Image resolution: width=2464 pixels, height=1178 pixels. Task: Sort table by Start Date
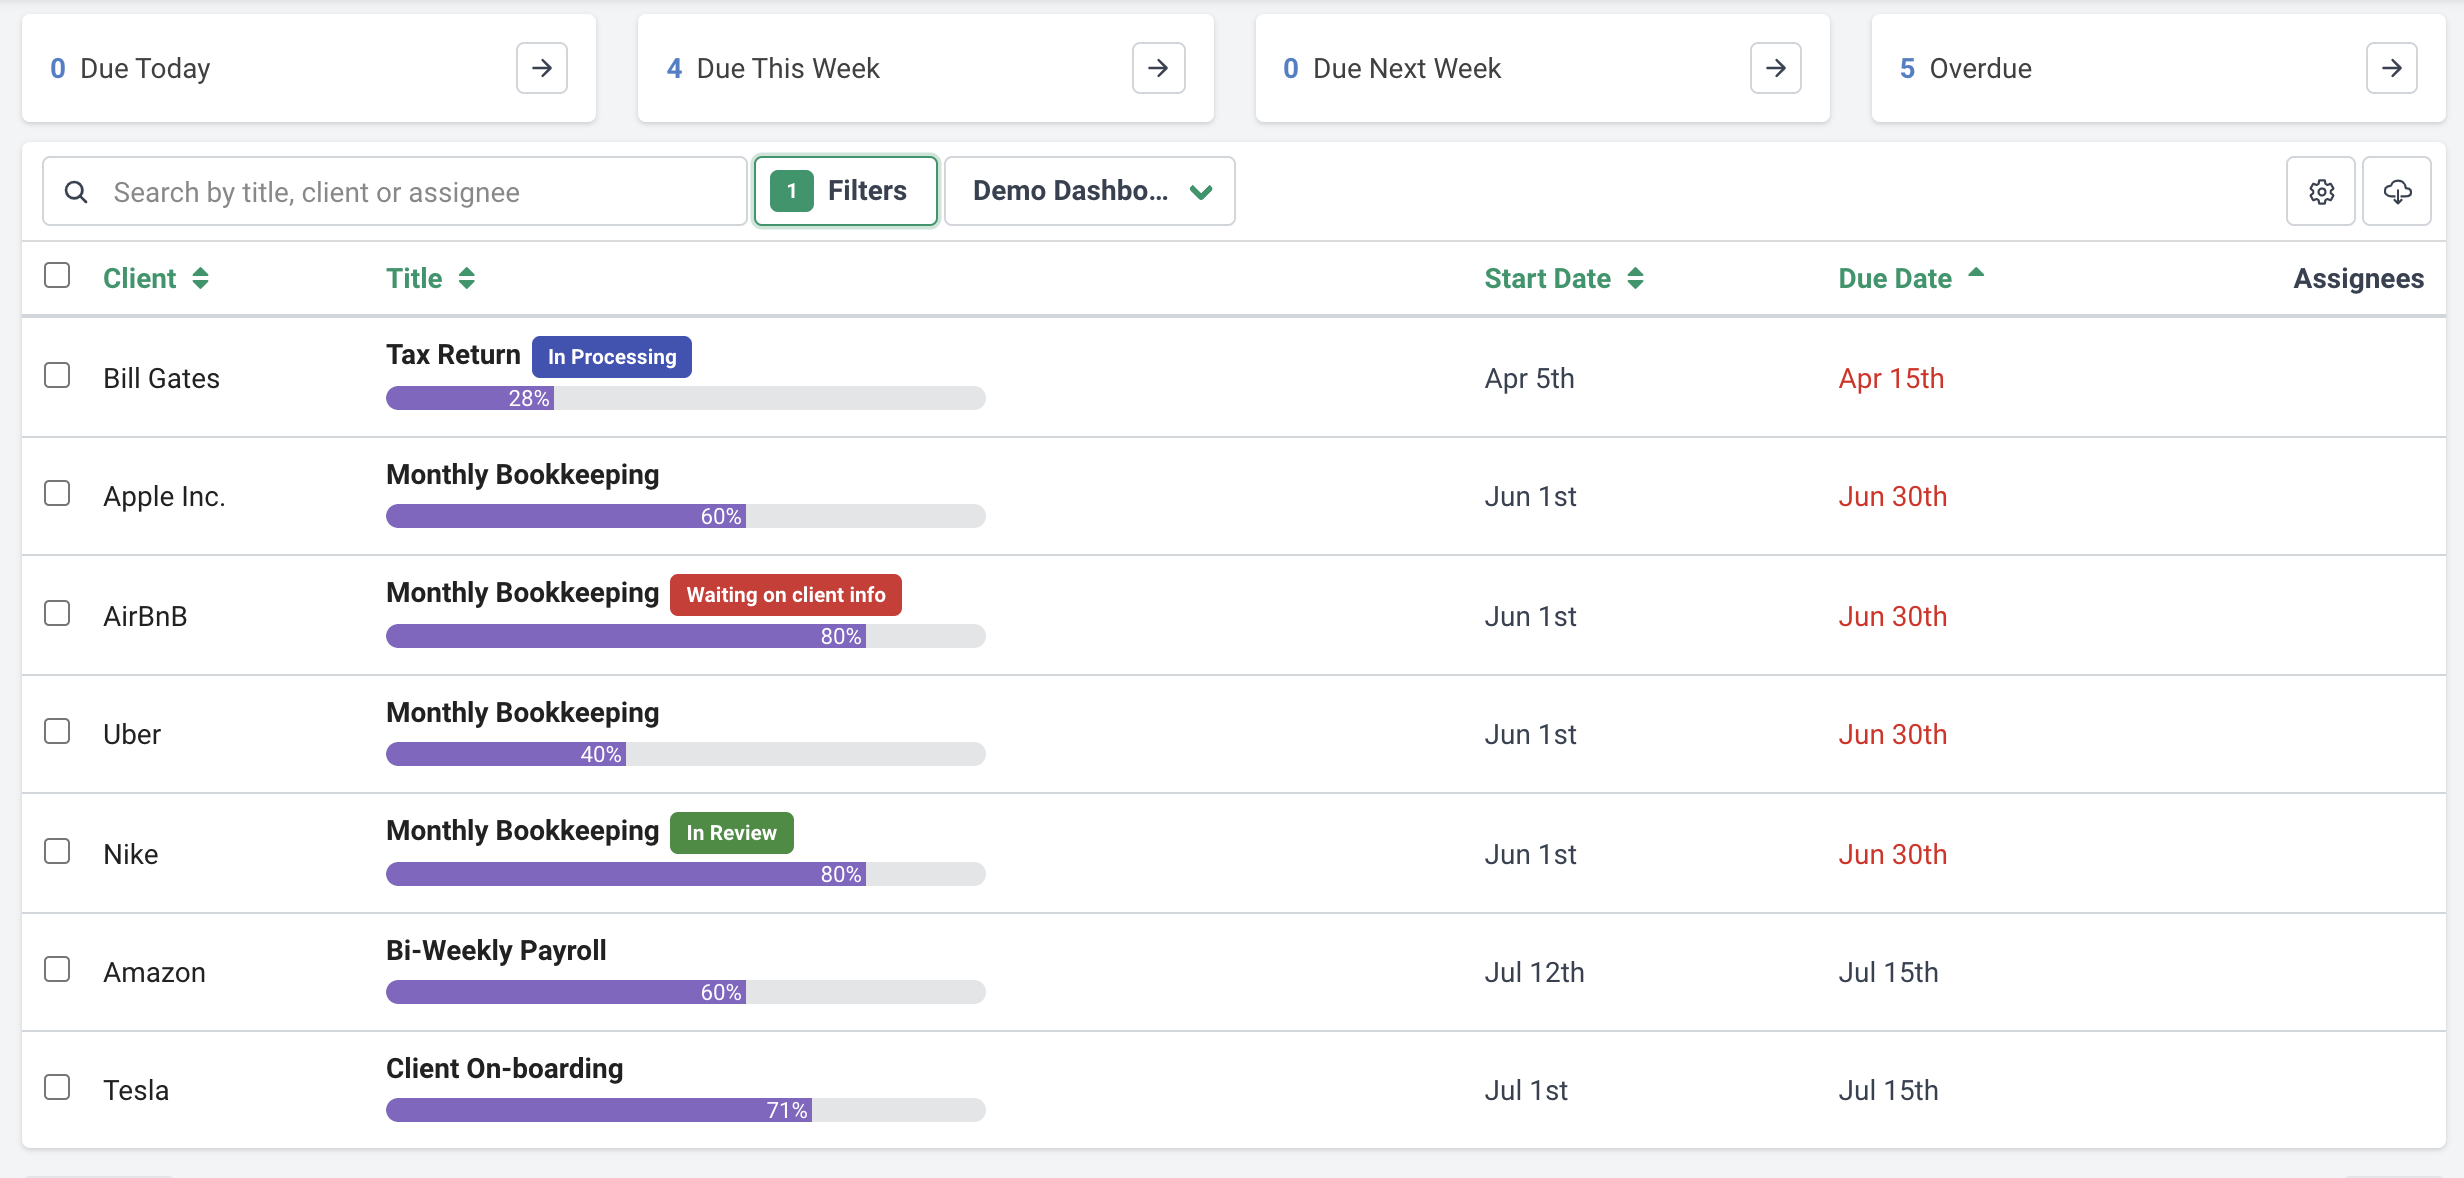tap(1635, 278)
